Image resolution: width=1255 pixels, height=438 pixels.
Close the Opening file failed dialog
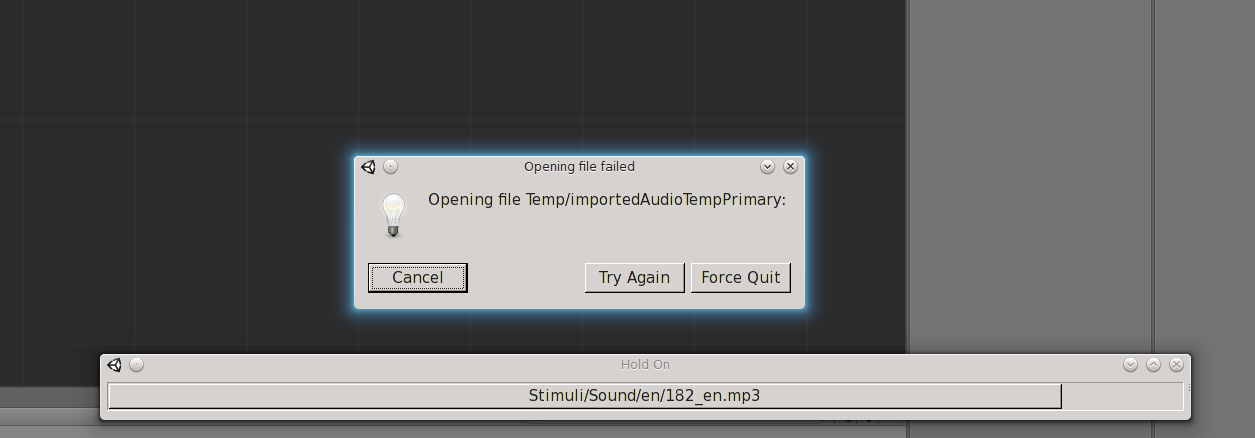click(790, 167)
